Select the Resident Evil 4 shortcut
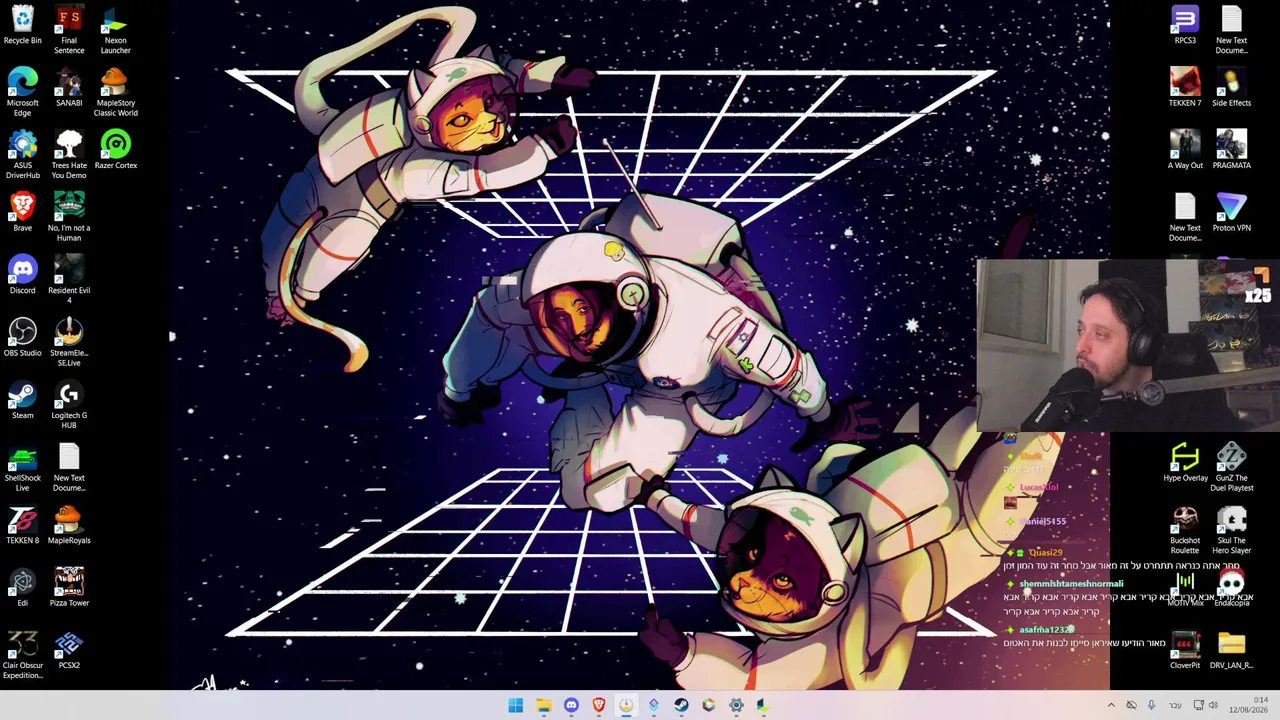Screen dimensions: 1280x720 [69, 280]
